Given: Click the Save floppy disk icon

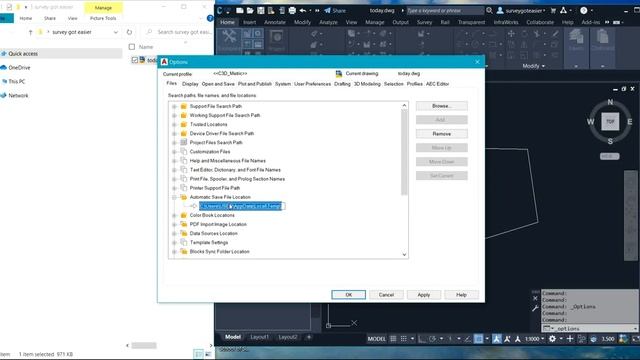Looking at the screenshot, I should coord(260,11).
